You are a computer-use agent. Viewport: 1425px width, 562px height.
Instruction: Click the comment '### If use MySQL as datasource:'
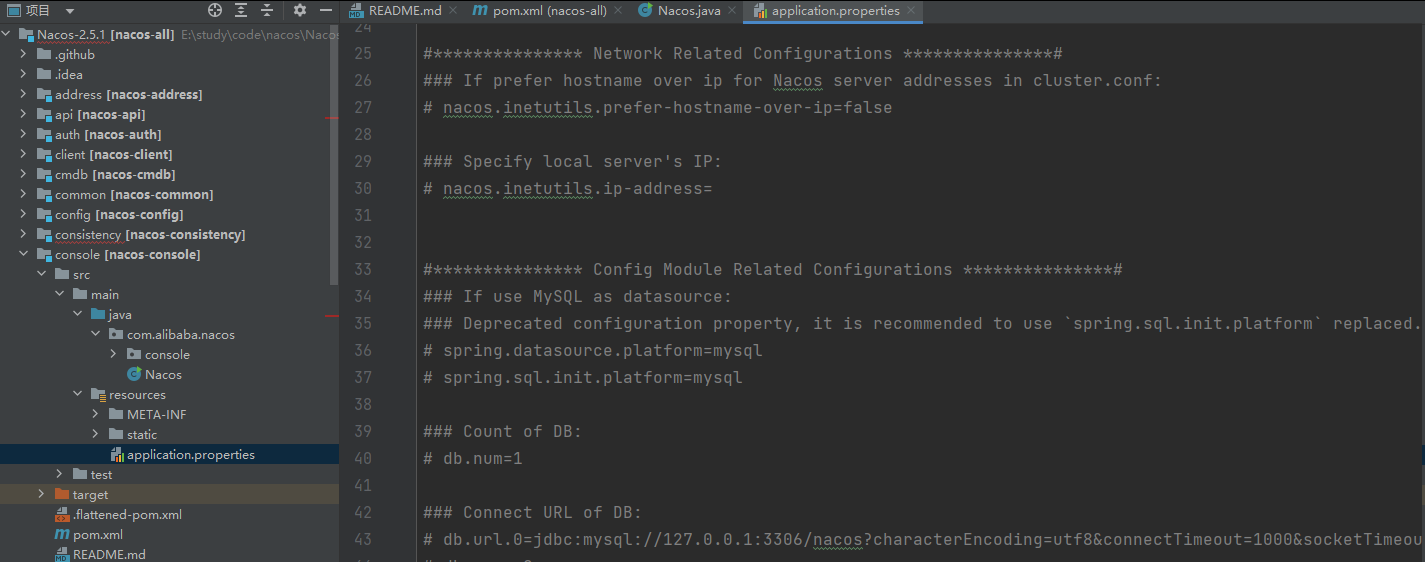point(578,297)
